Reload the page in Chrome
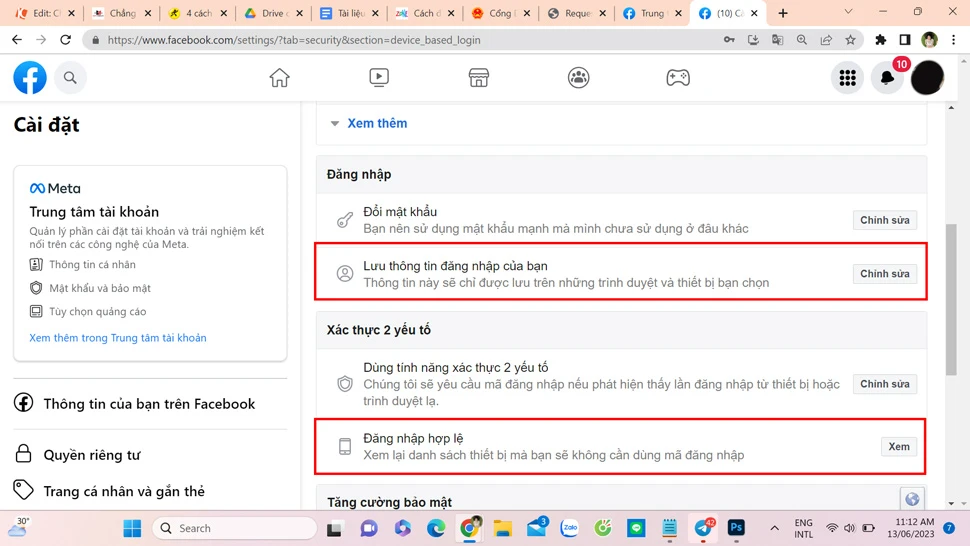The width and height of the screenshot is (970, 546). pos(66,40)
